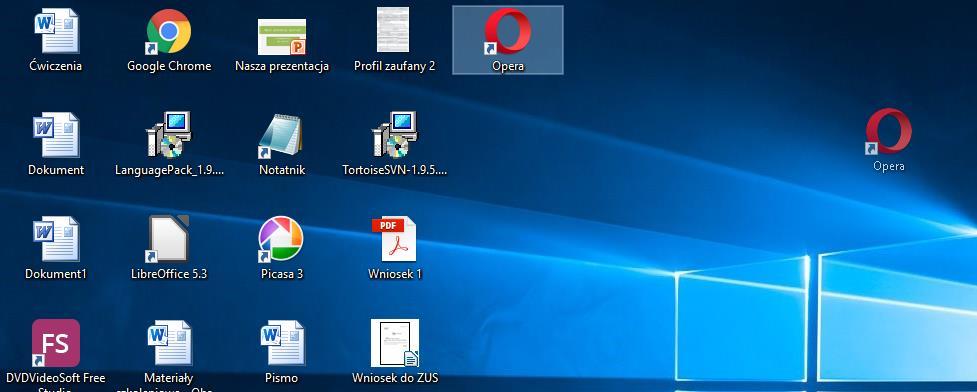Open the LibreOffice 5.3 shortcut icon
977x392 pixels.
(168, 239)
